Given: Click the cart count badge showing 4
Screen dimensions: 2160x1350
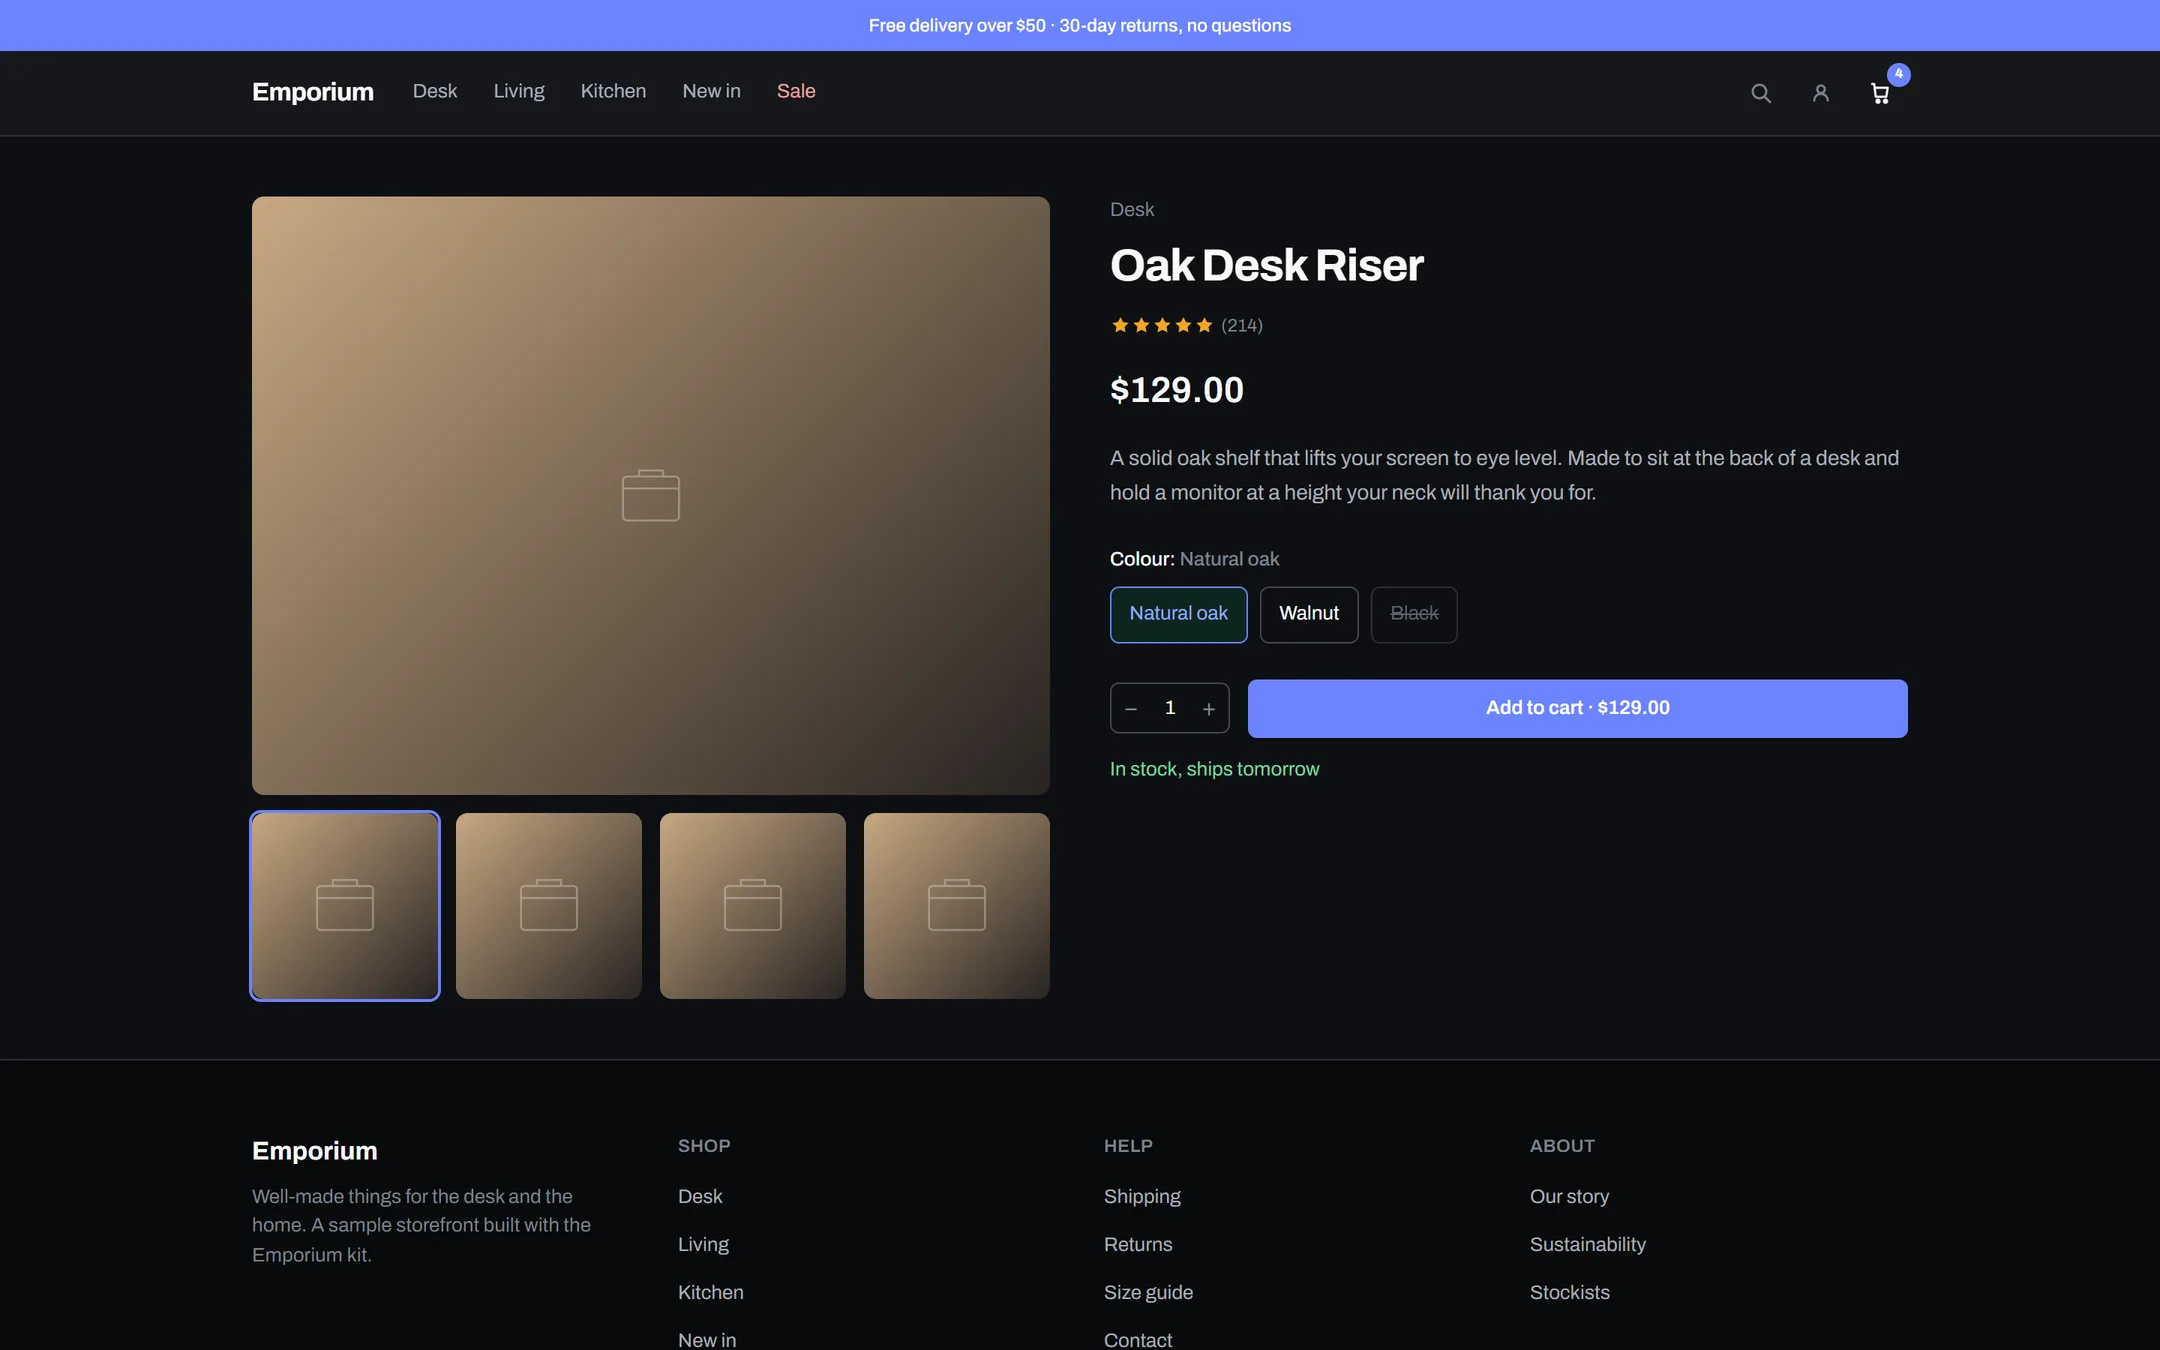Looking at the screenshot, I should tap(1898, 74).
